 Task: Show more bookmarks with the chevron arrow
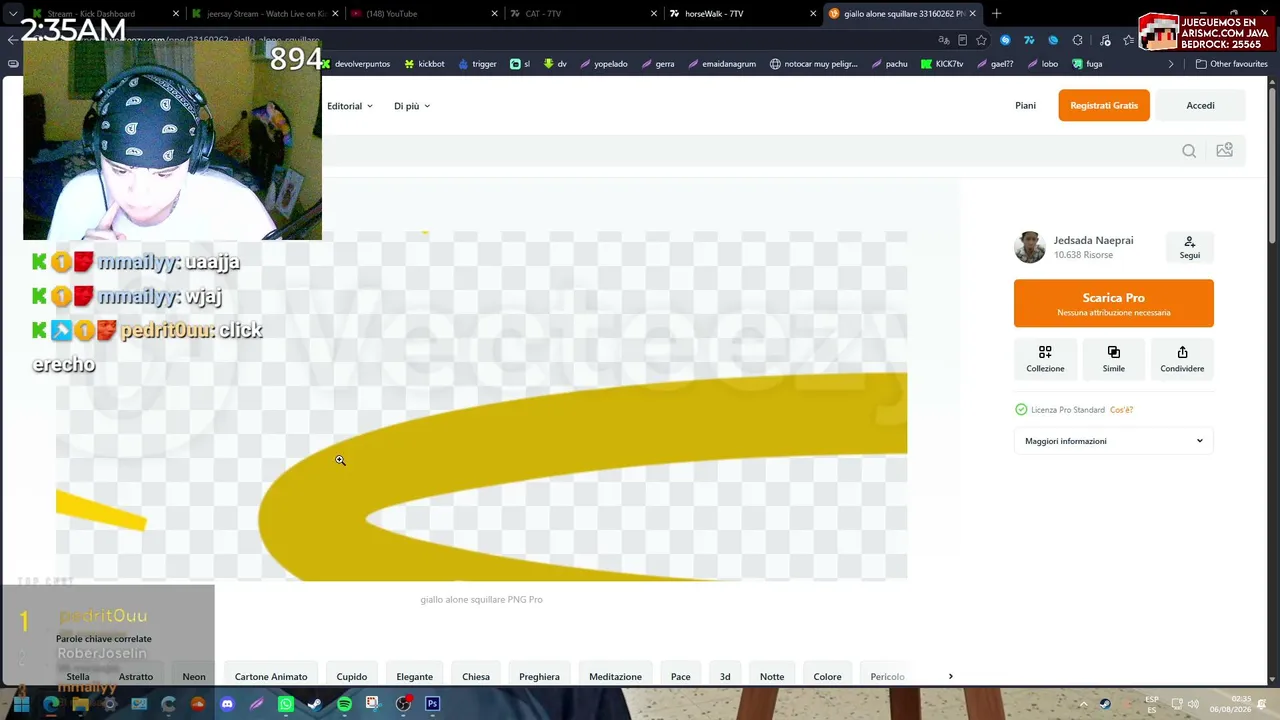coord(1171,64)
